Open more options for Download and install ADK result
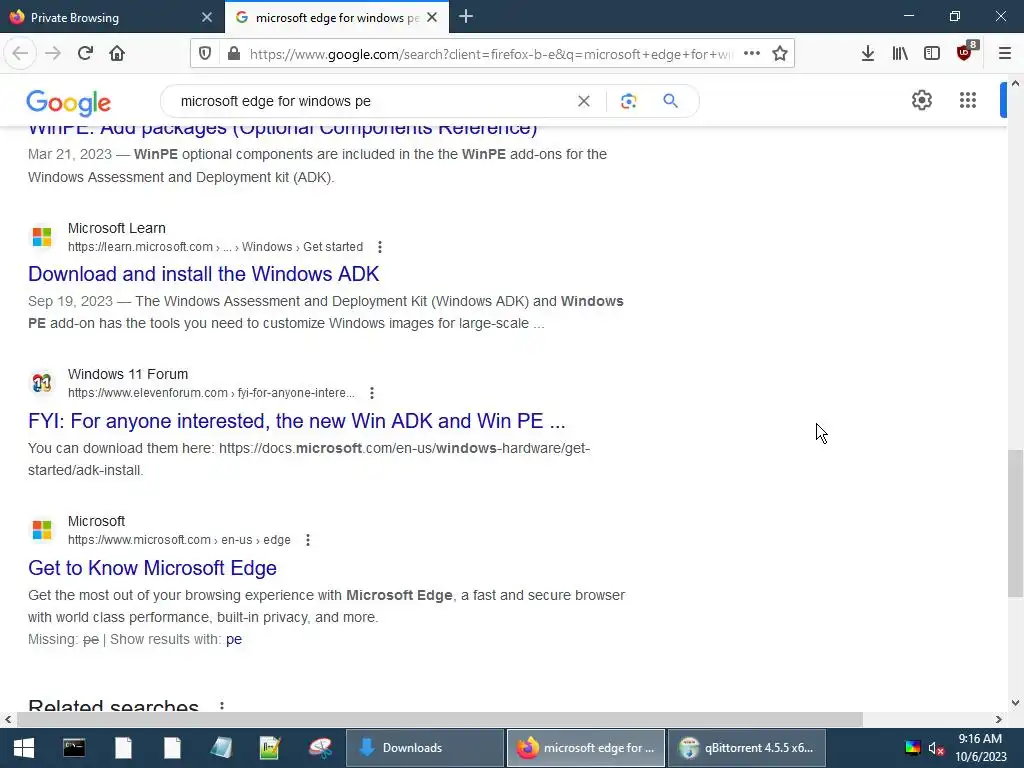The height and width of the screenshot is (768, 1024). click(379, 247)
